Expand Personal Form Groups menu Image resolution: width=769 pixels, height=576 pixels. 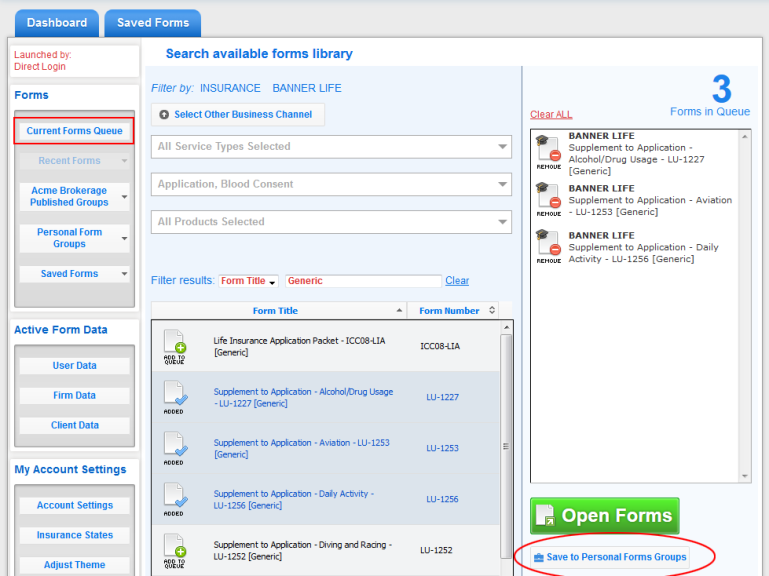(x=74, y=238)
